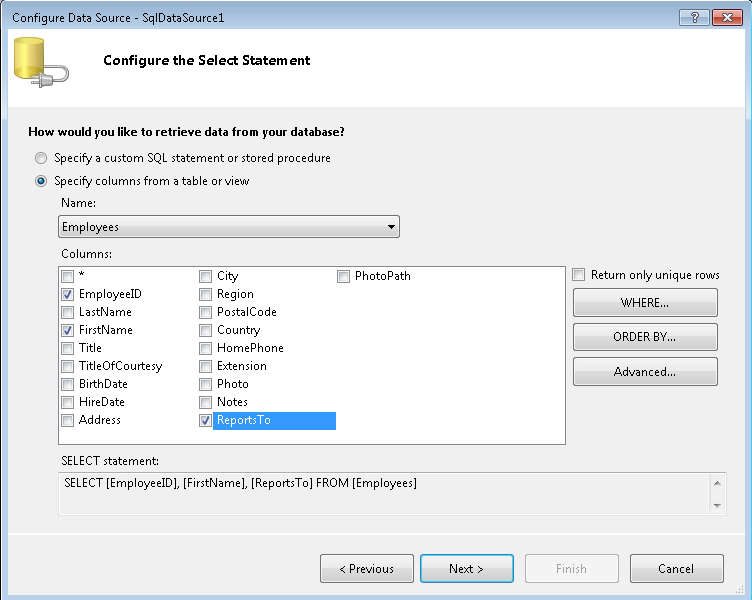Check the HomePhone column

205,348
